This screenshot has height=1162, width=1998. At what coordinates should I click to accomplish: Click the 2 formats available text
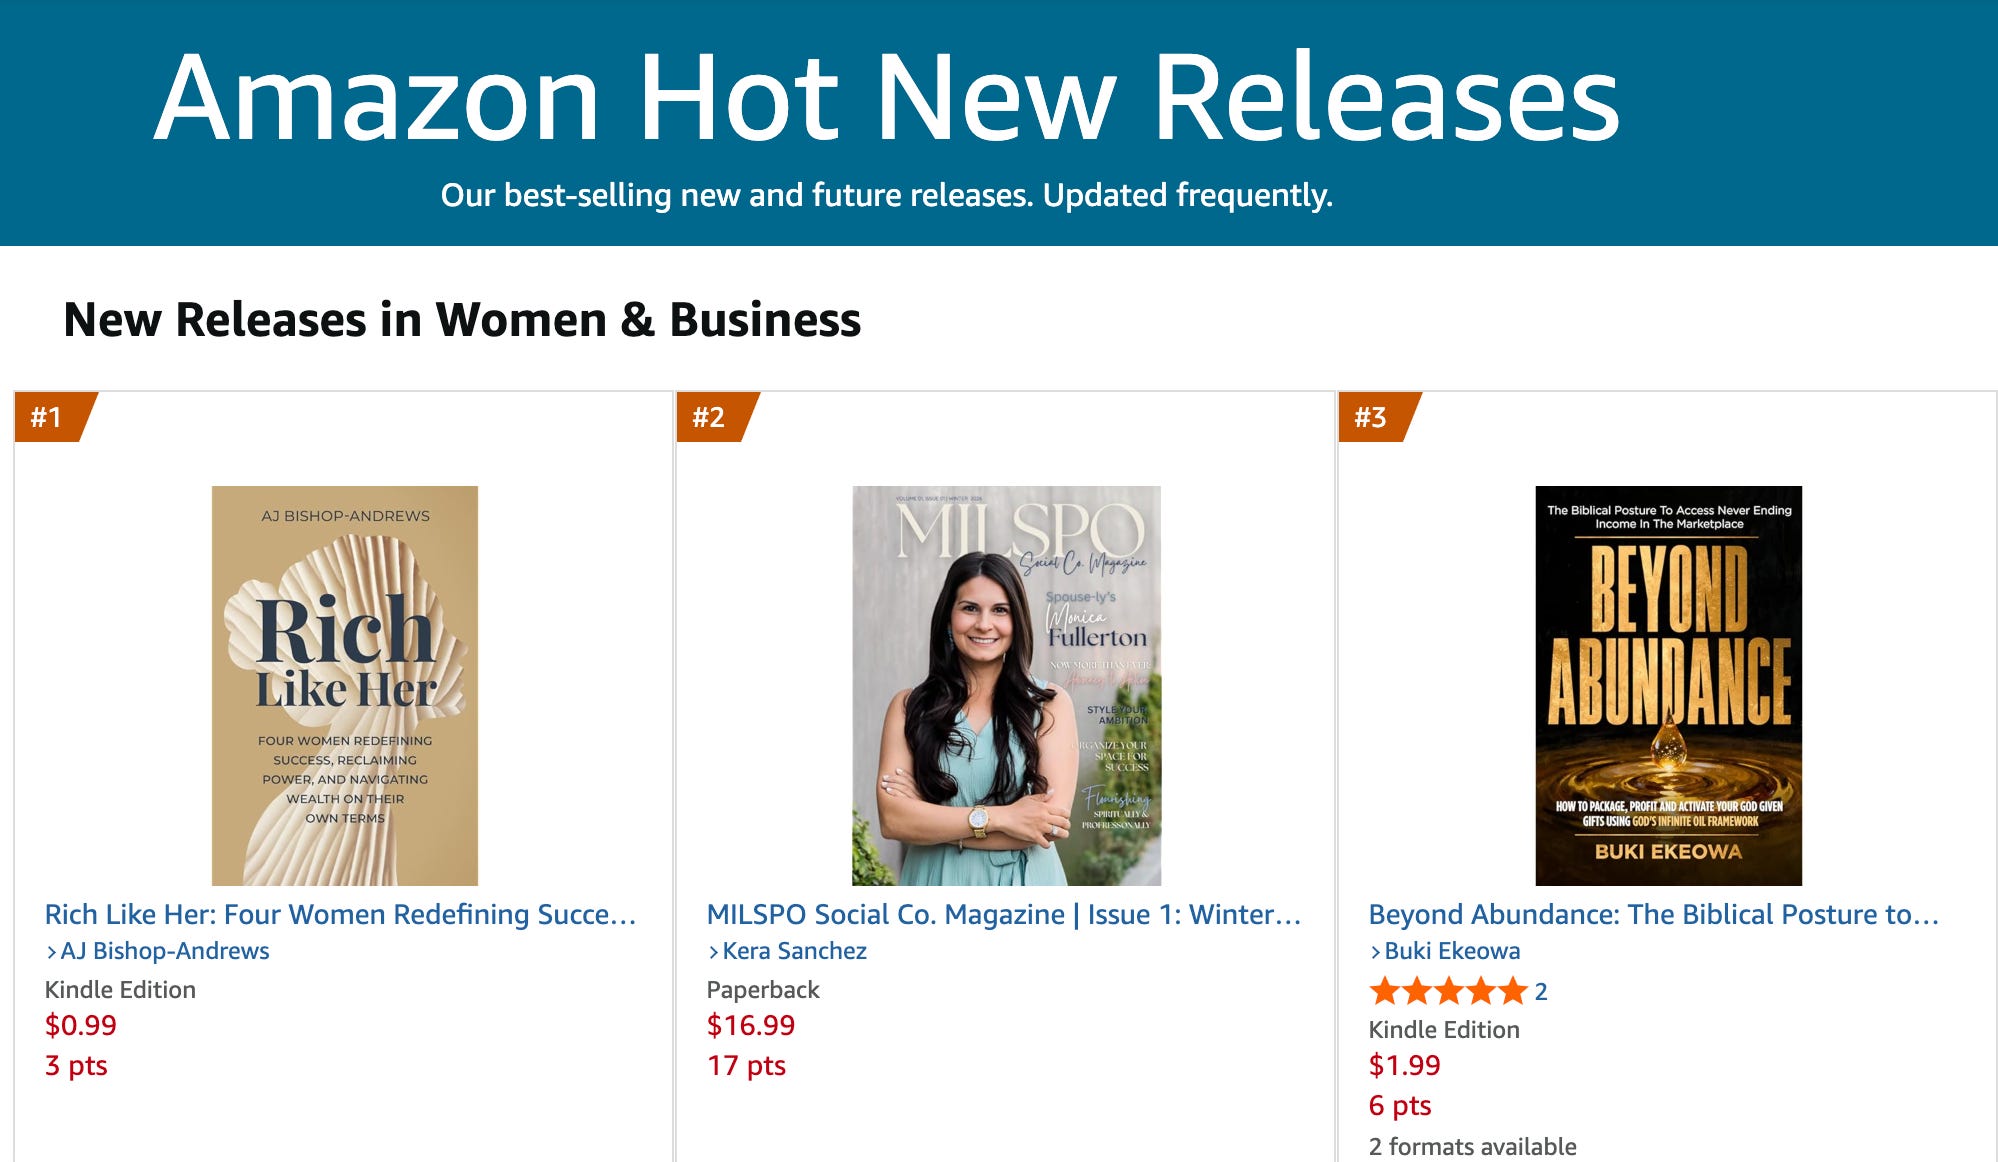pyautogui.click(x=1473, y=1147)
